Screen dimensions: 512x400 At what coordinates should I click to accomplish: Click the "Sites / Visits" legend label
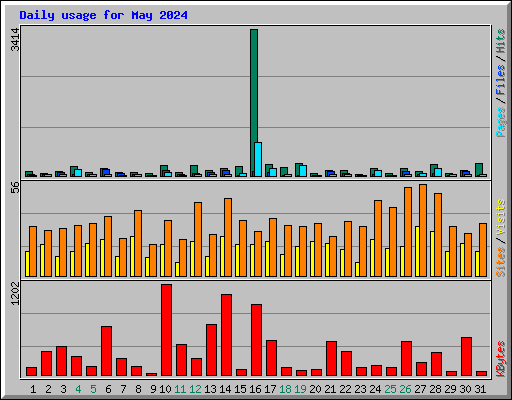500,238
